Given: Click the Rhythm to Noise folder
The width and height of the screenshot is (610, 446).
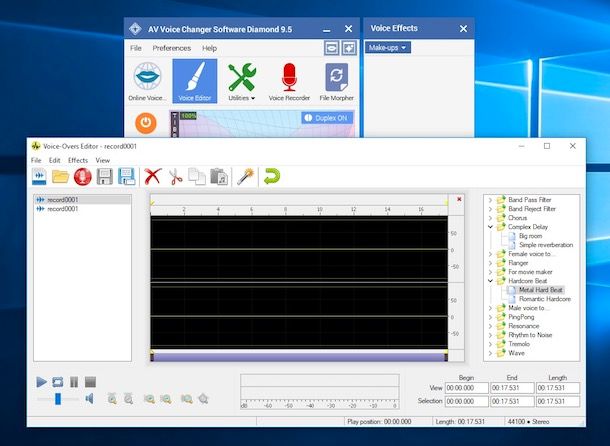Looking at the screenshot, I should tap(530, 335).
